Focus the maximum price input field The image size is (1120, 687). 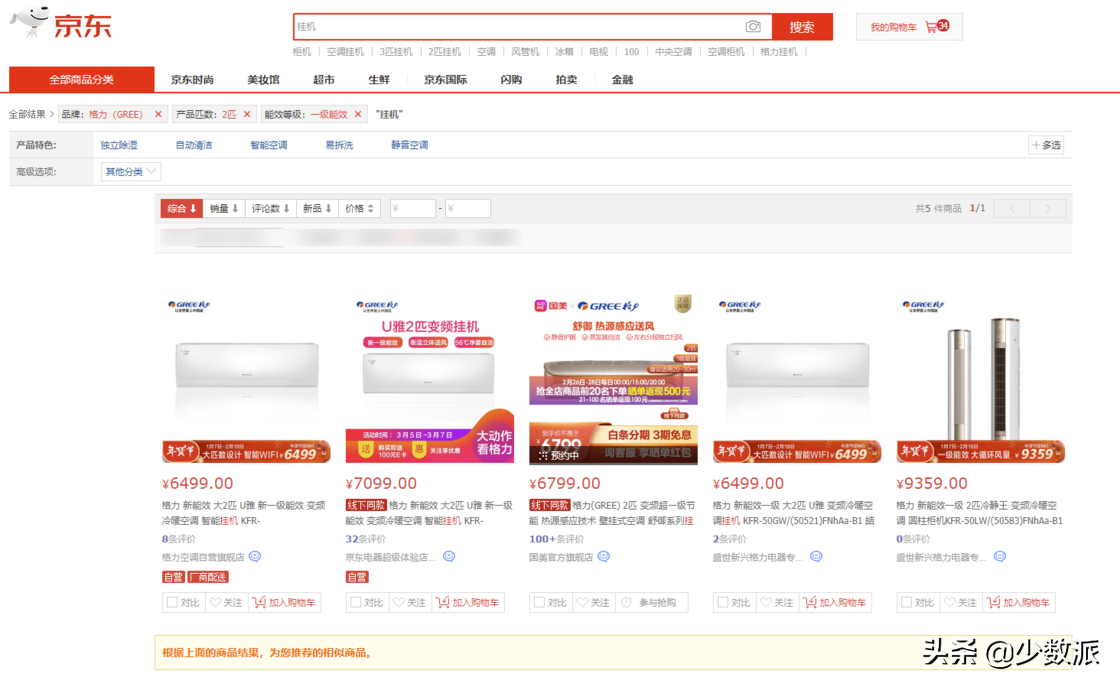point(468,209)
